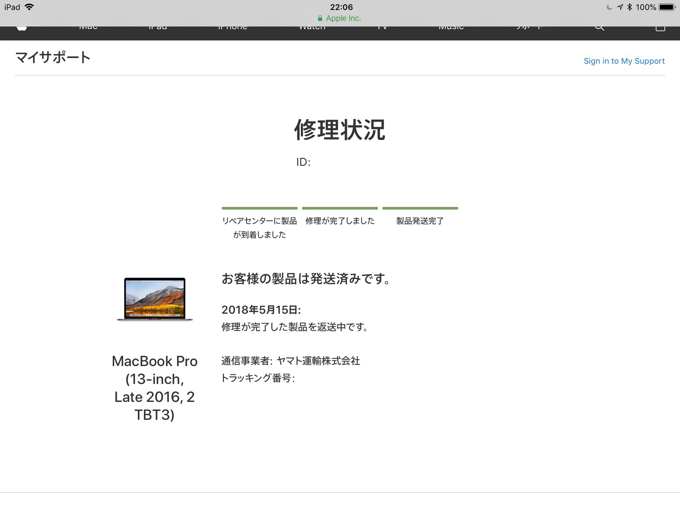680x510 pixels.
Task: Open the iPad menu in Apple navigation
Action: pos(157,28)
